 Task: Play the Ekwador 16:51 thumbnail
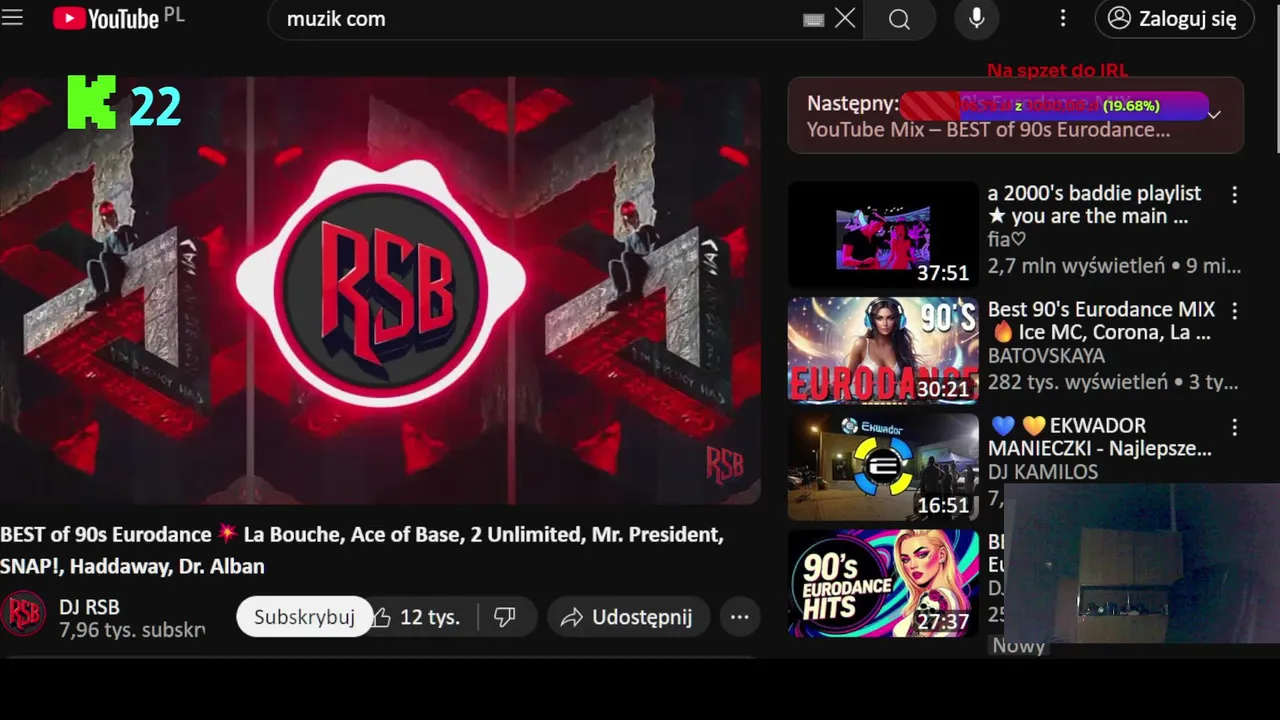pos(883,467)
